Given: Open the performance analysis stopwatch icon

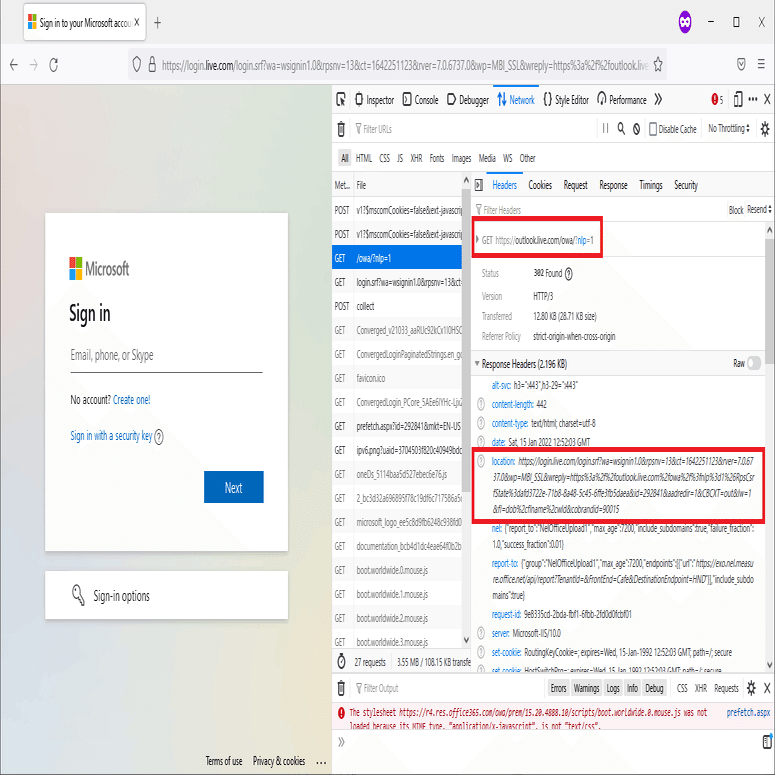Looking at the screenshot, I should pos(341,662).
